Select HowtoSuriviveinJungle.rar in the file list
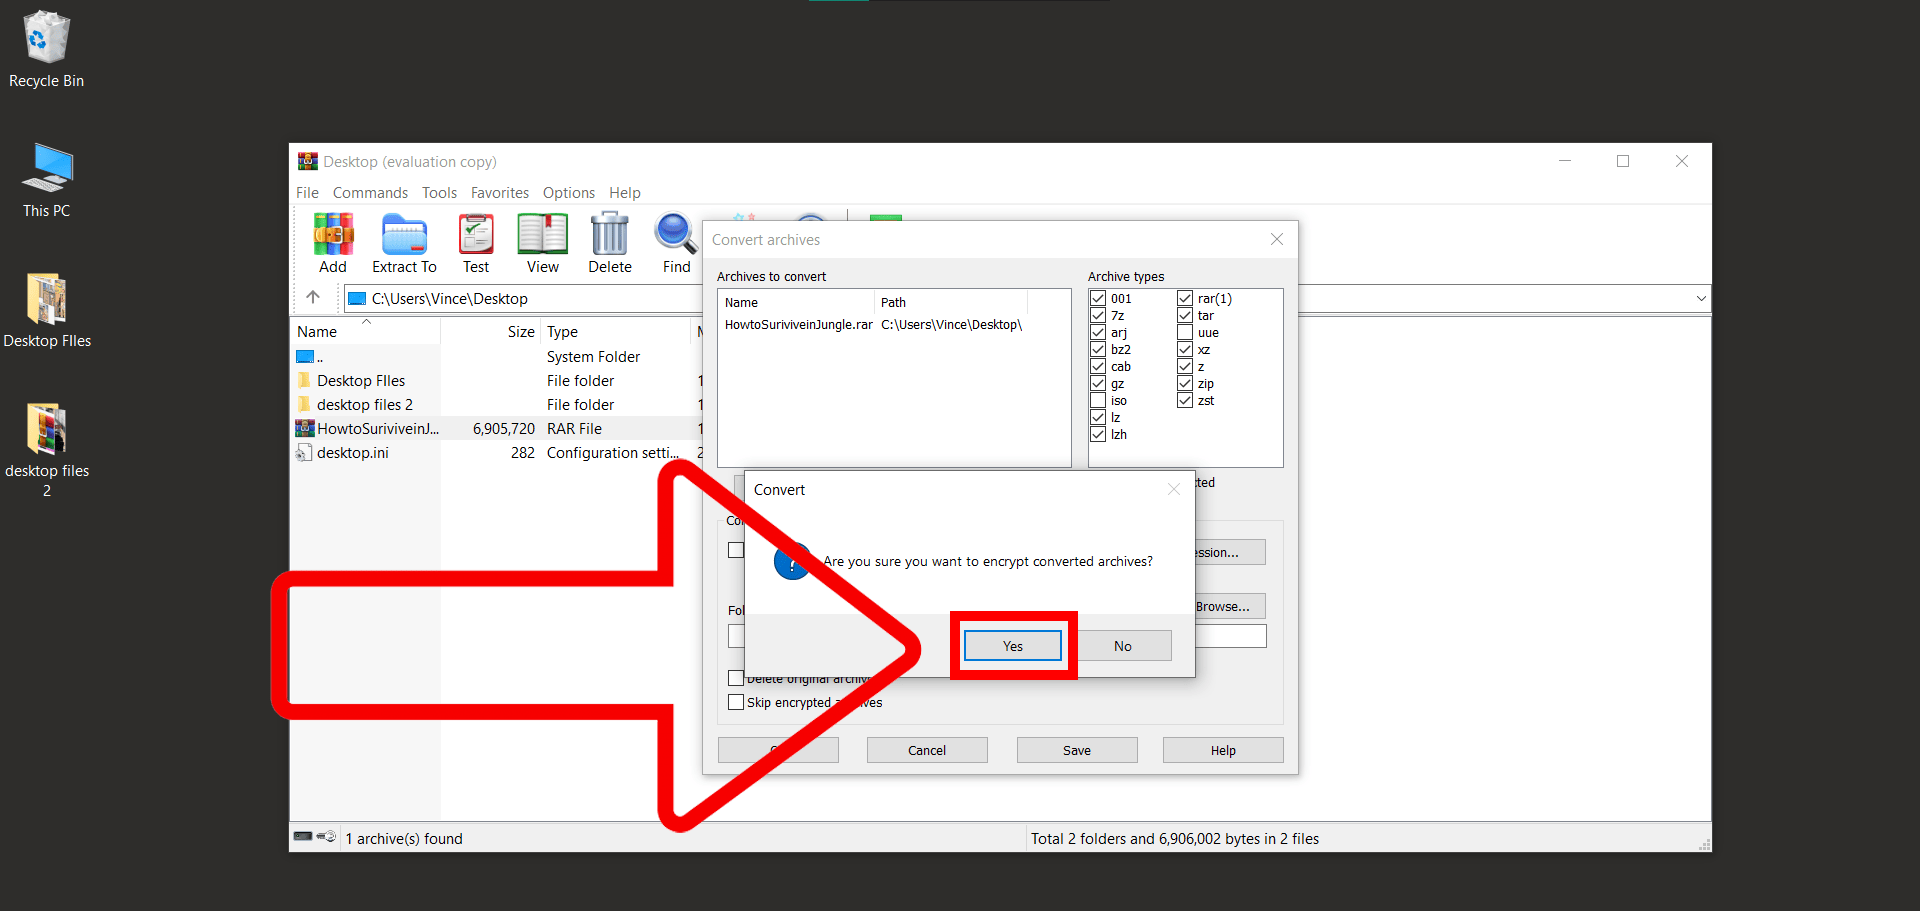1920x911 pixels. pyautogui.click(x=376, y=428)
